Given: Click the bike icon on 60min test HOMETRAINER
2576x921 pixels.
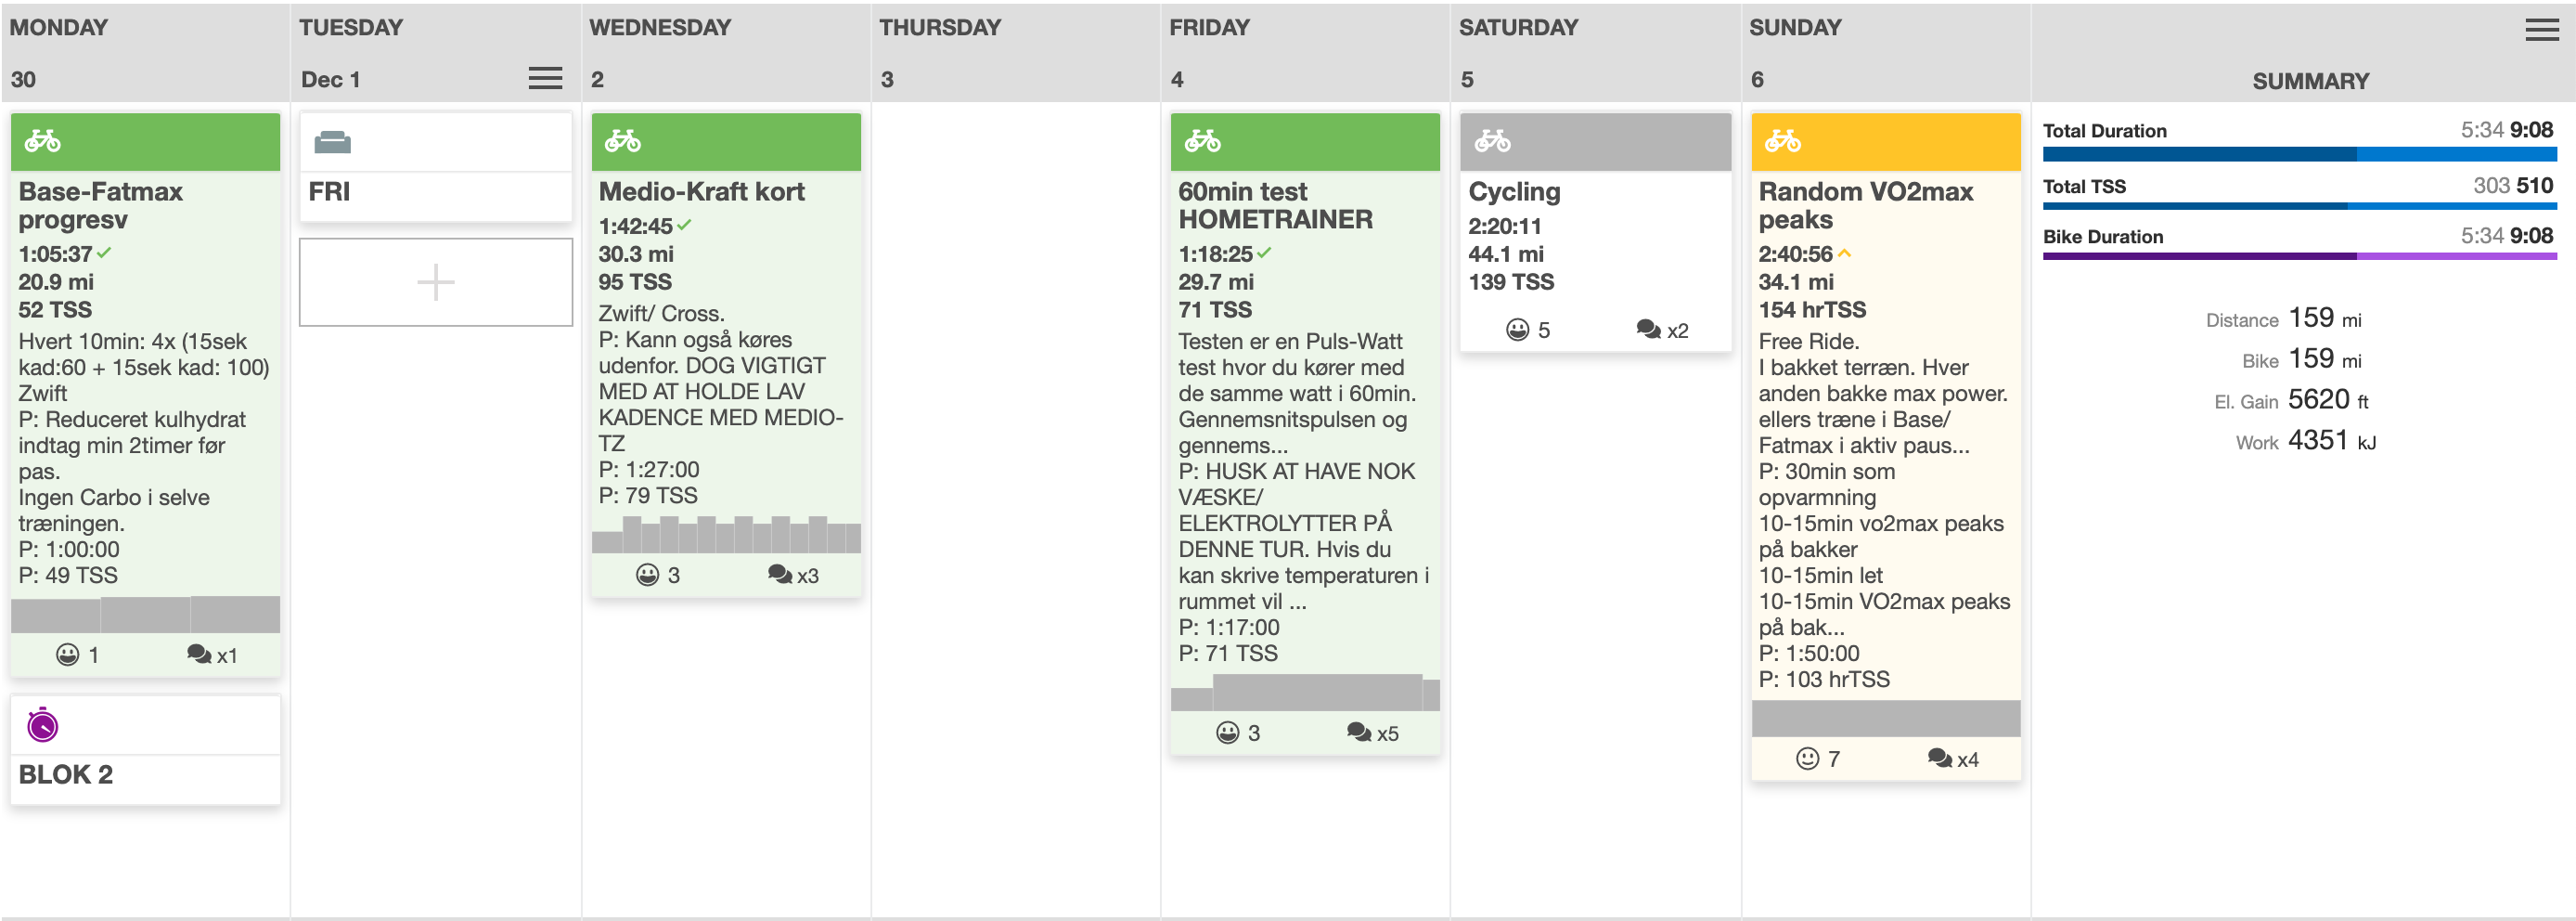Looking at the screenshot, I should click(1202, 141).
